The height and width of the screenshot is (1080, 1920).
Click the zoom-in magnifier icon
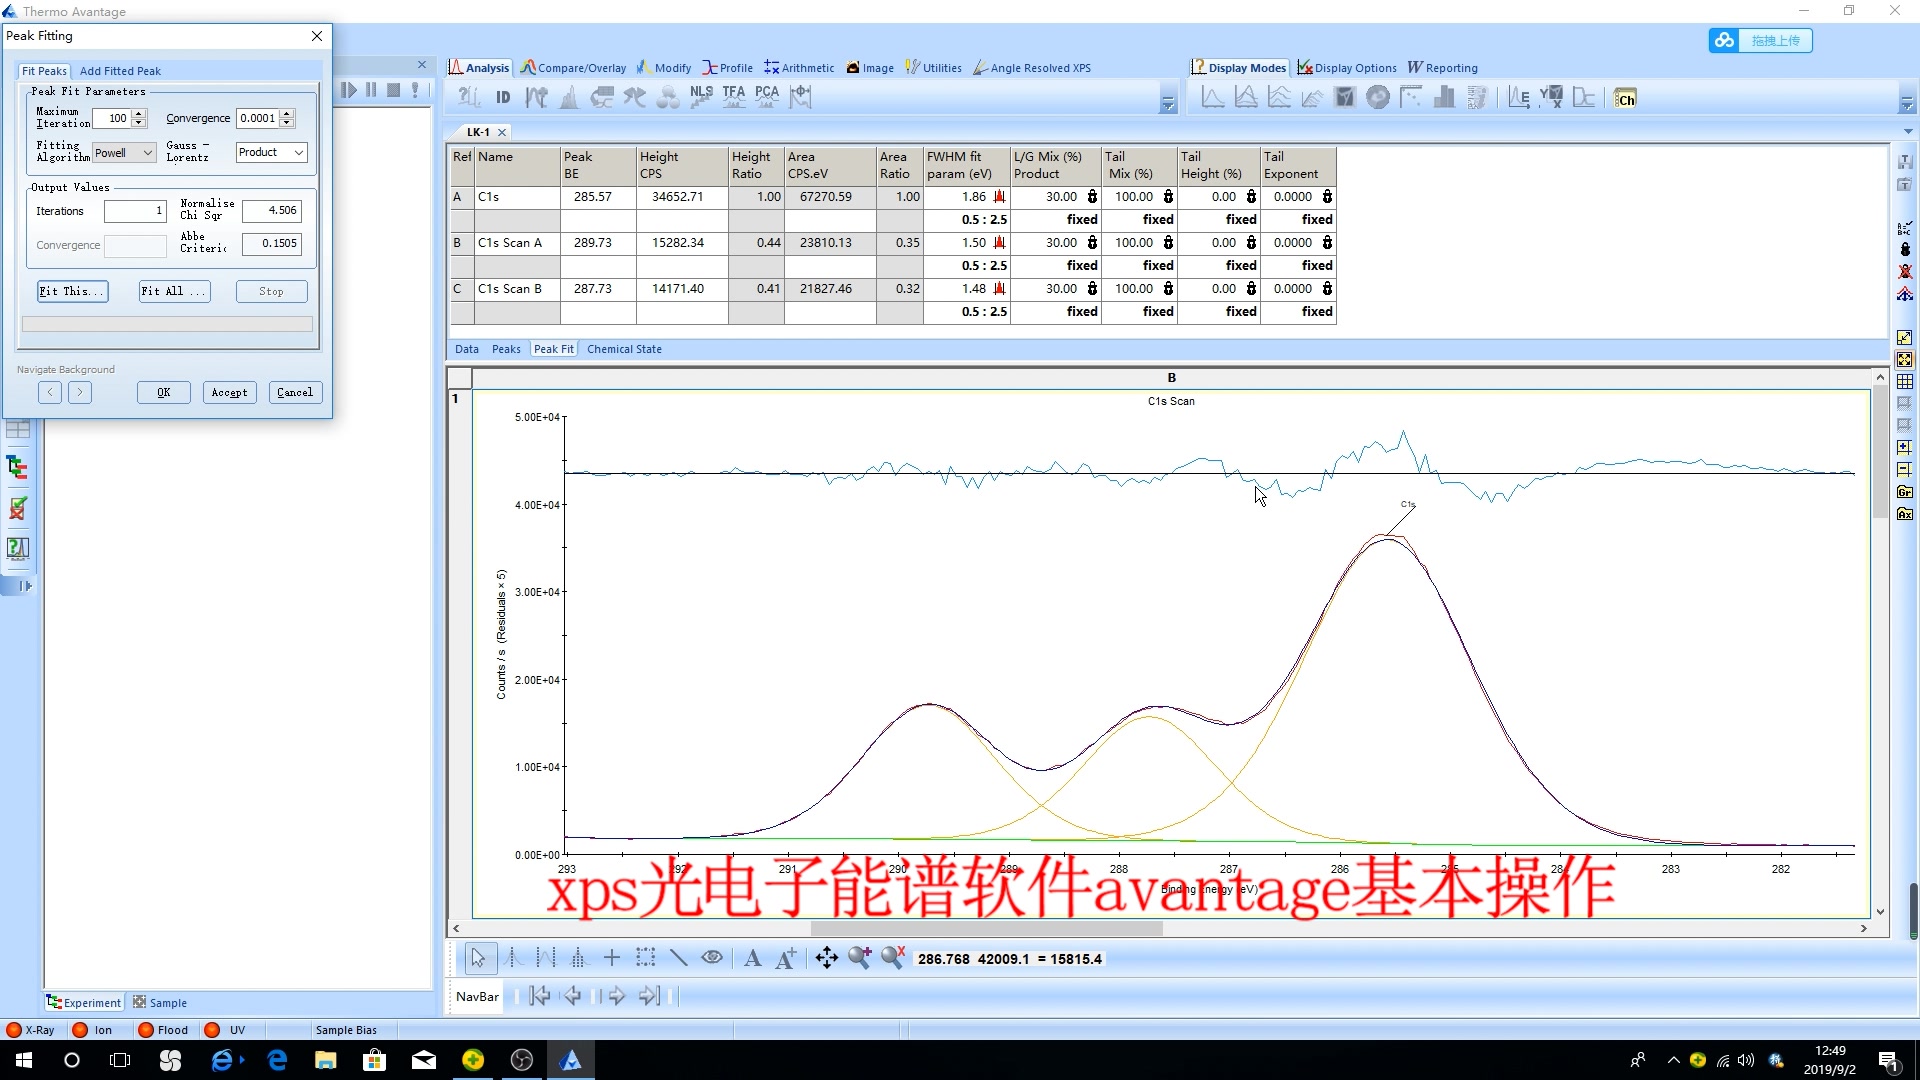click(859, 958)
